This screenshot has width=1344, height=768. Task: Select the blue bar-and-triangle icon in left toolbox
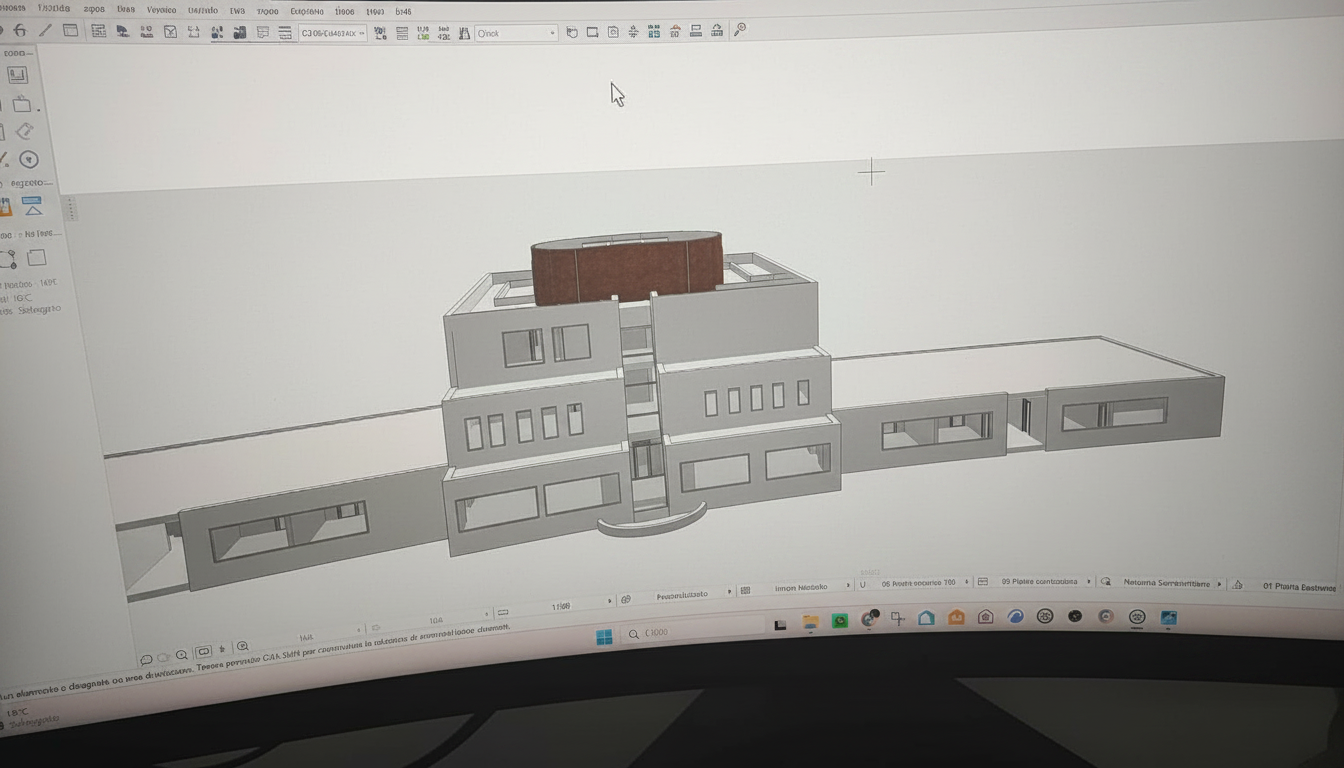[x=33, y=206]
